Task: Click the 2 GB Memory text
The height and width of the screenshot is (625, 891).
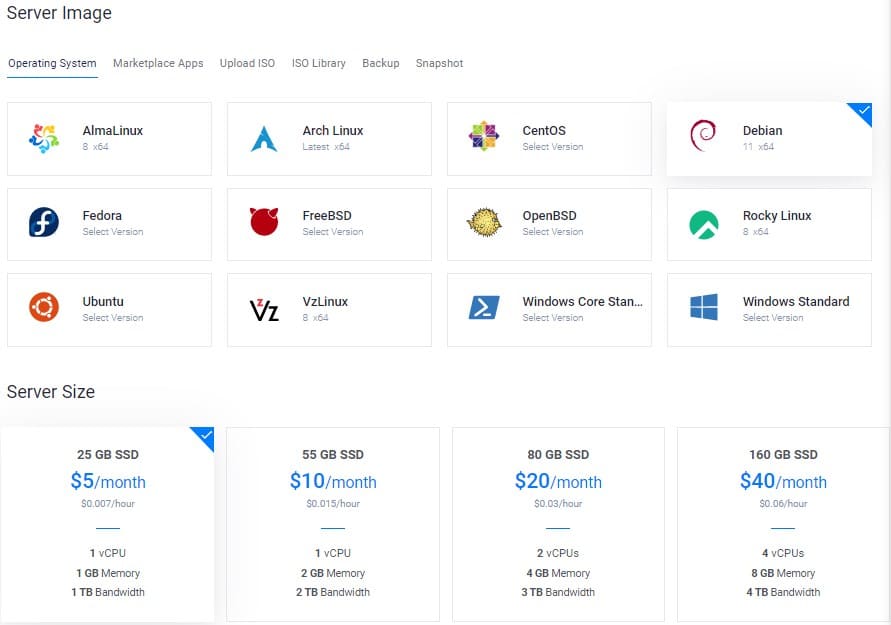Action: coord(333,573)
